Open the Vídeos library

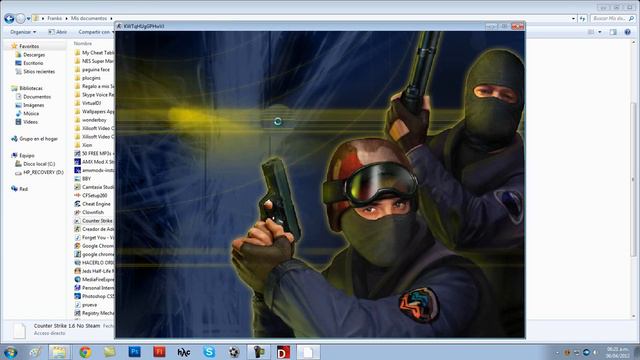click(30, 122)
